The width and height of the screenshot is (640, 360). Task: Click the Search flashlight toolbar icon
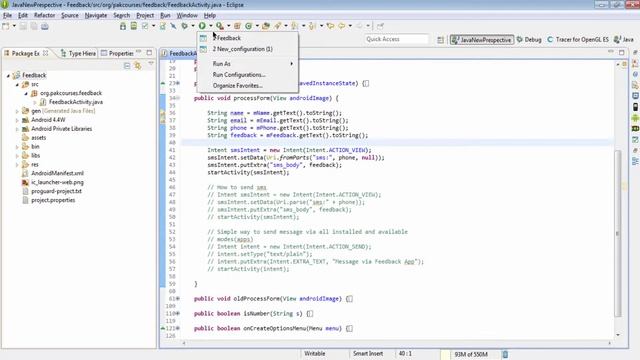278,26
